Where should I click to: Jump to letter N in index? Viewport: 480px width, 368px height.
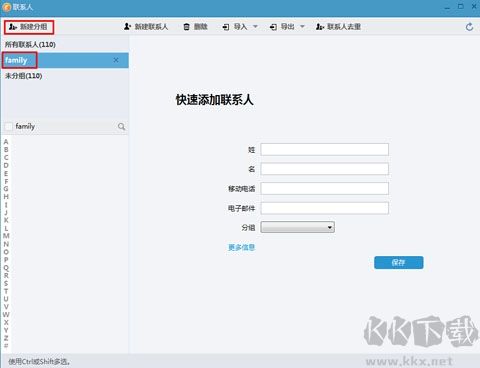click(6, 244)
